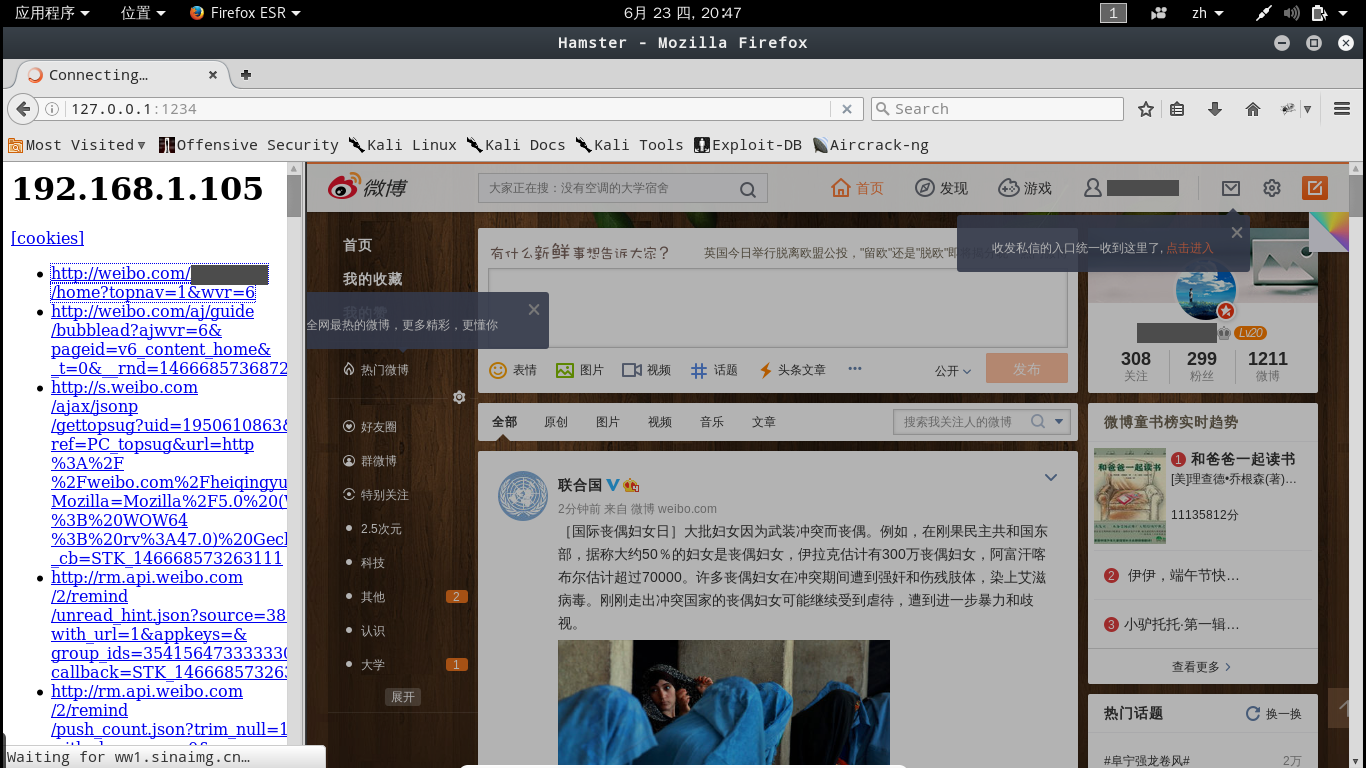The image size is (1366, 768).
Task: Click the sidebar group settings gear icon
Action: click(459, 397)
